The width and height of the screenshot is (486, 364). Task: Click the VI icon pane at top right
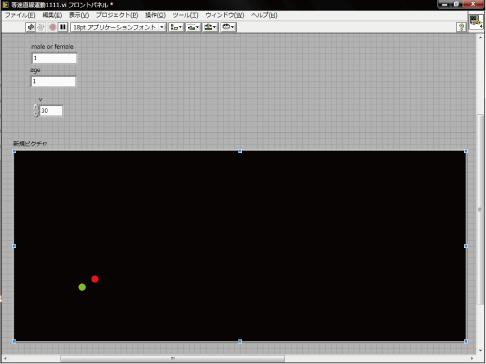click(x=476, y=22)
